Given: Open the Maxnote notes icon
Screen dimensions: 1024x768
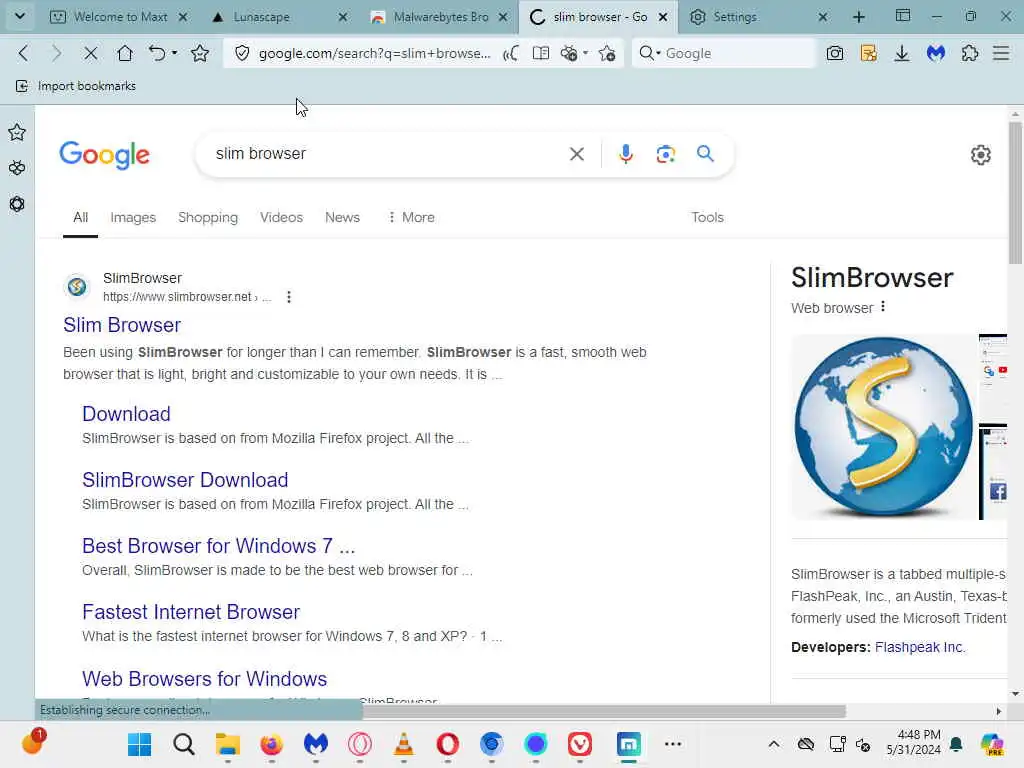Looking at the screenshot, I should click(869, 54).
